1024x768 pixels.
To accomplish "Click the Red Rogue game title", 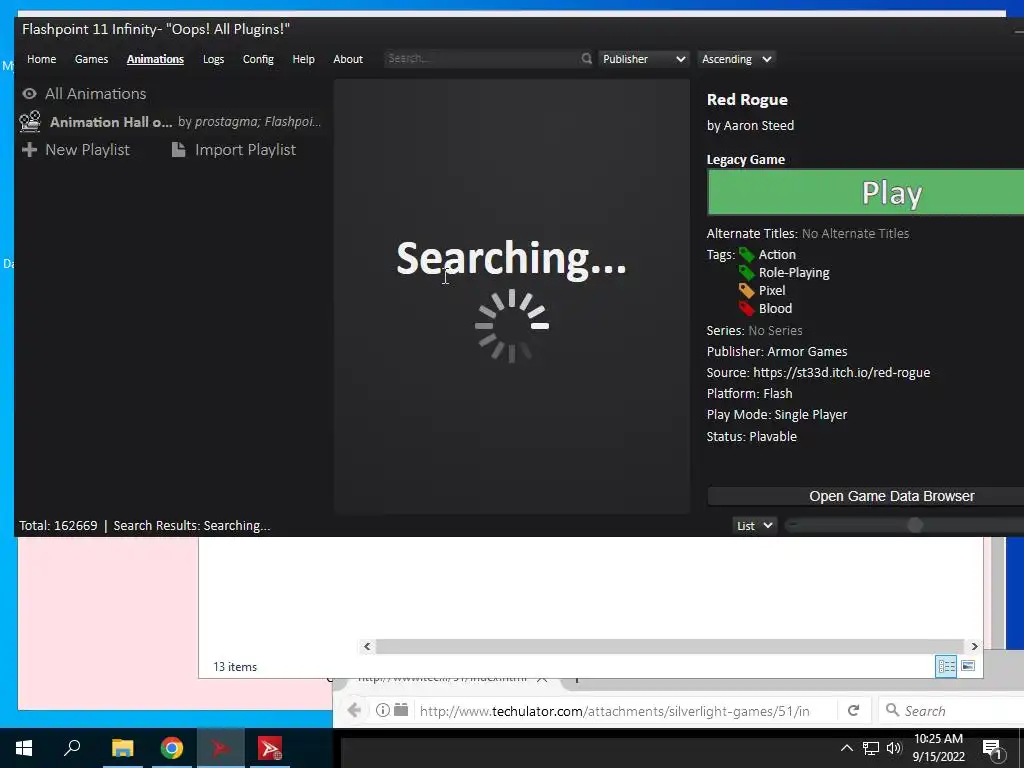I will 747,99.
